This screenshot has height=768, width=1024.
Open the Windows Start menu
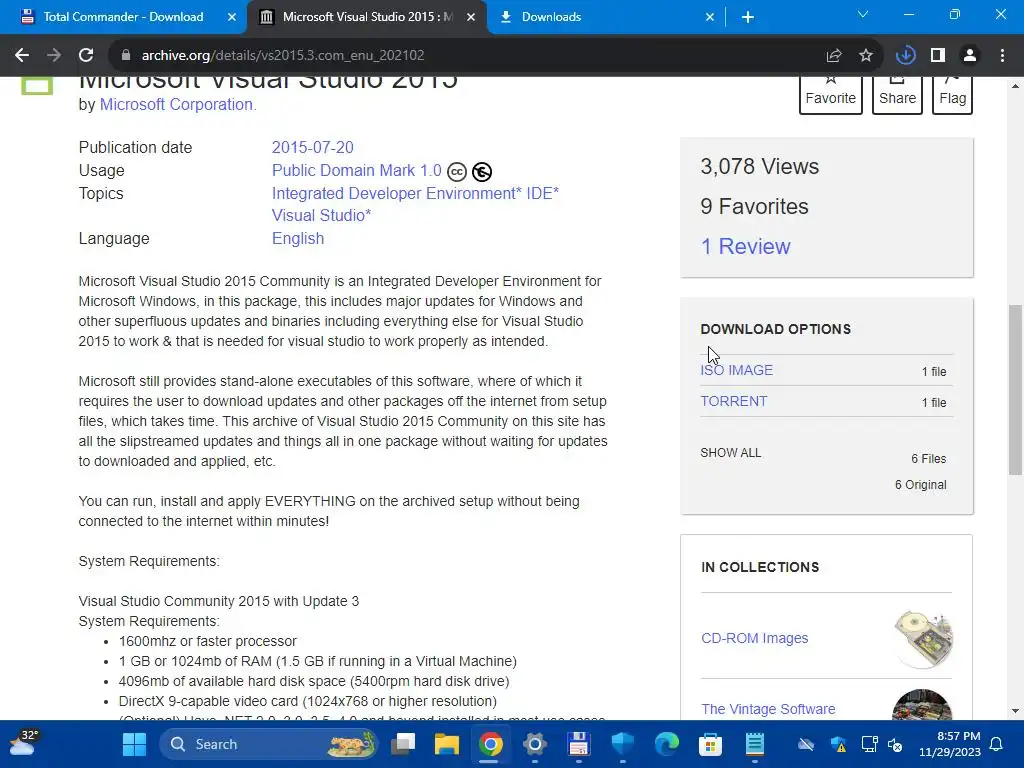135,744
